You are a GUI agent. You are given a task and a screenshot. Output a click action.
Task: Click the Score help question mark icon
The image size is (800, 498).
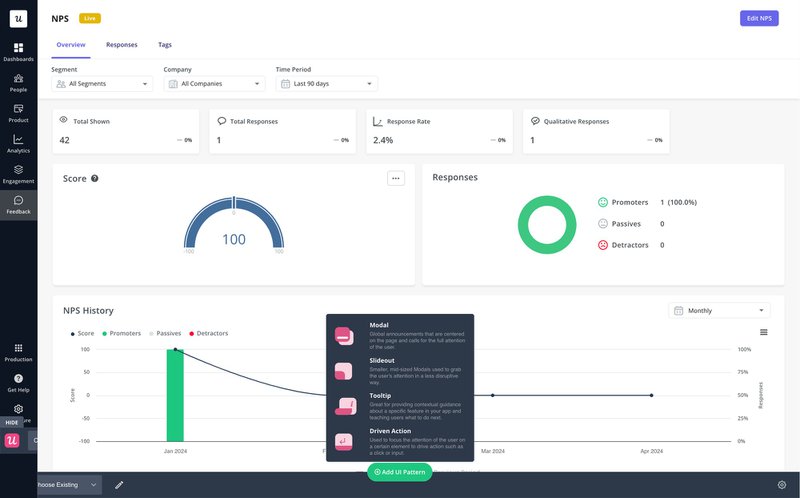tap(95, 178)
